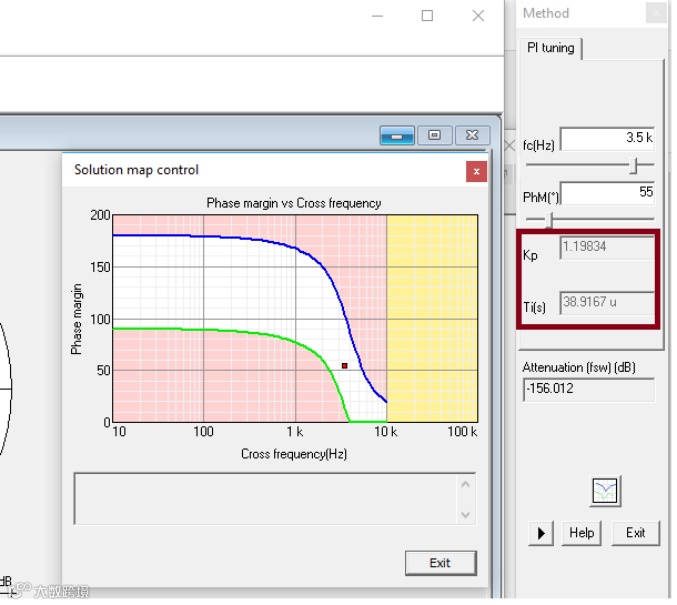Click the 'Cross frequency(Hz)' axis label
Viewport: 677px width, 605px height.
294,454
